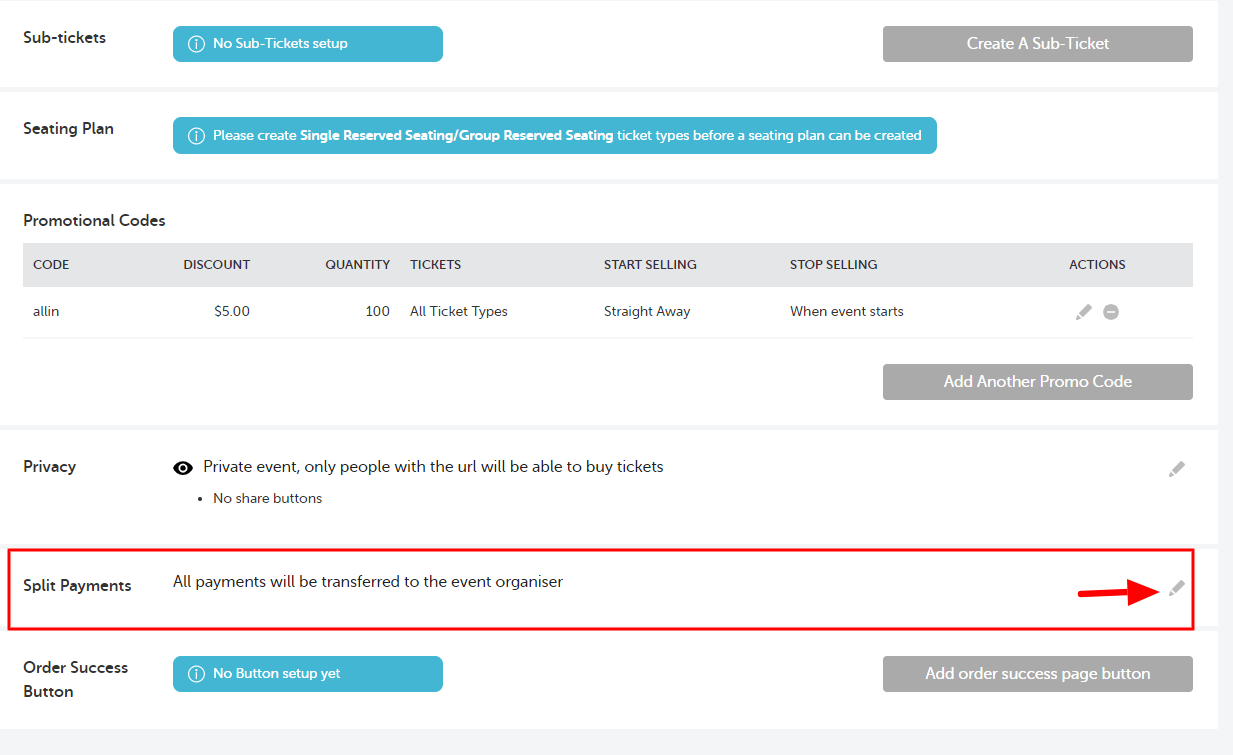Click the info icon on No Button setup badge

[x=195, y=674]
